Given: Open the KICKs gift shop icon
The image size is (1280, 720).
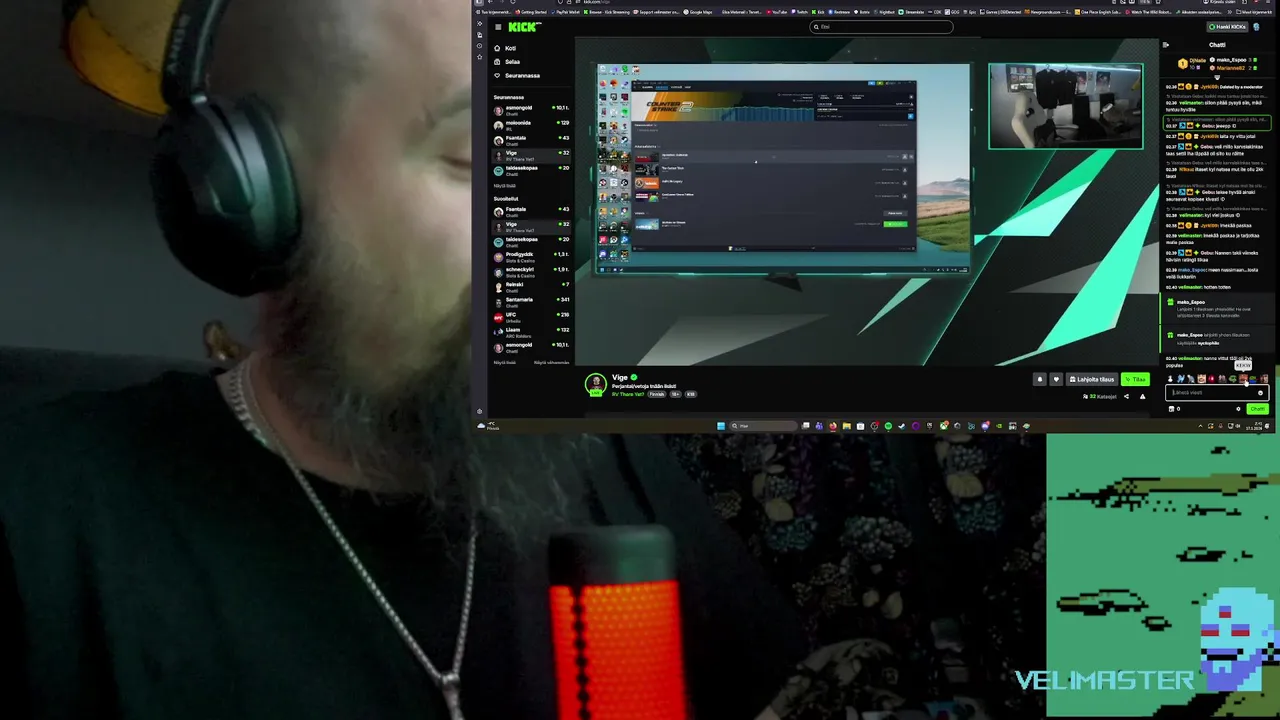Looking at the screenshot, I should [x=1172, y=409].
